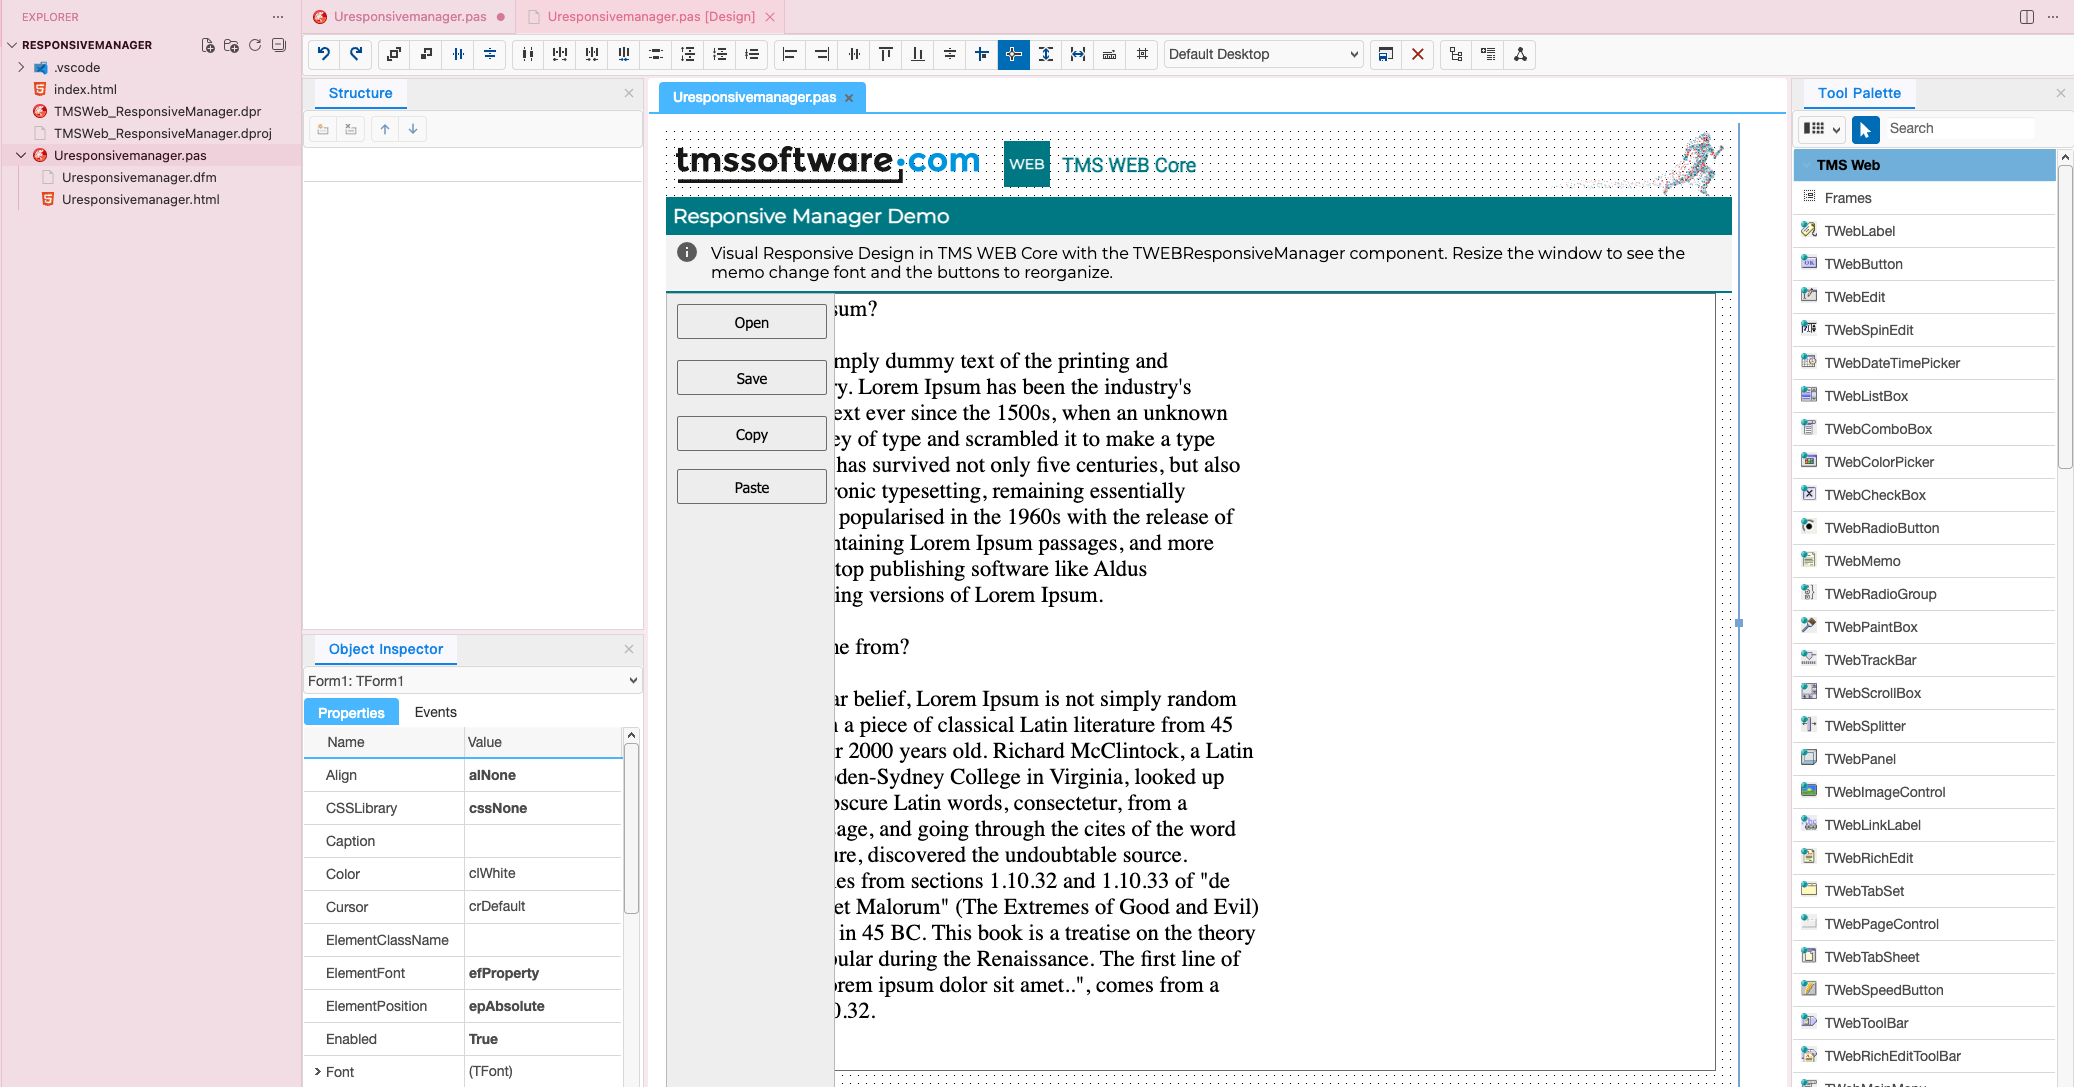The height and width of the screenshot is (1087, 2074).
Task: Expand the Font property in Object Inspector
Action: pos(318,1072)
